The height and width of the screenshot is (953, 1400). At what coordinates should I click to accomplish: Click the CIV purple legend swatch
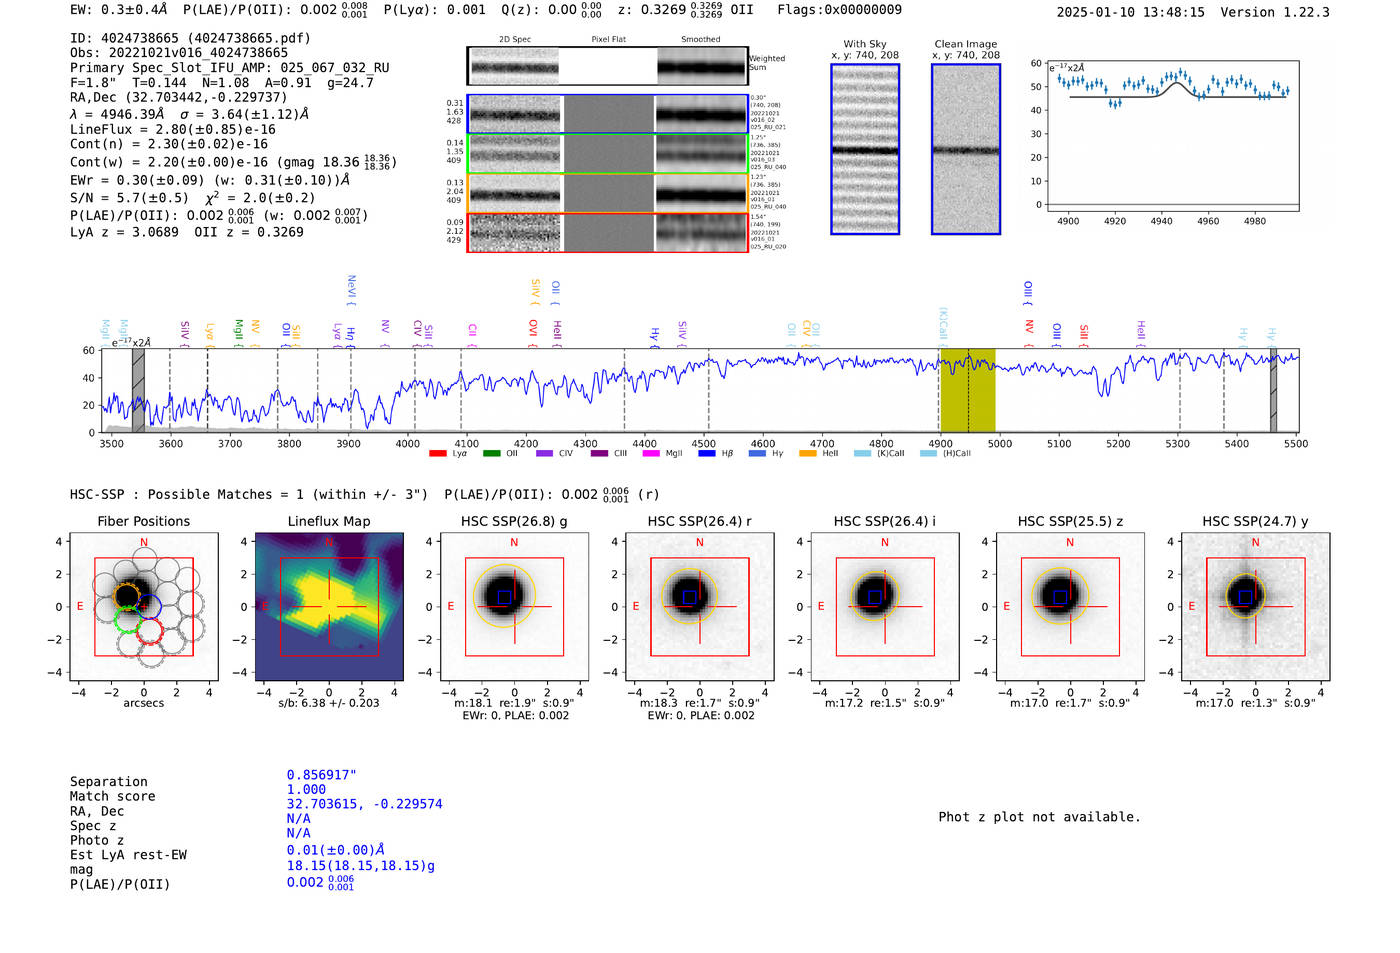pos(545,454)
